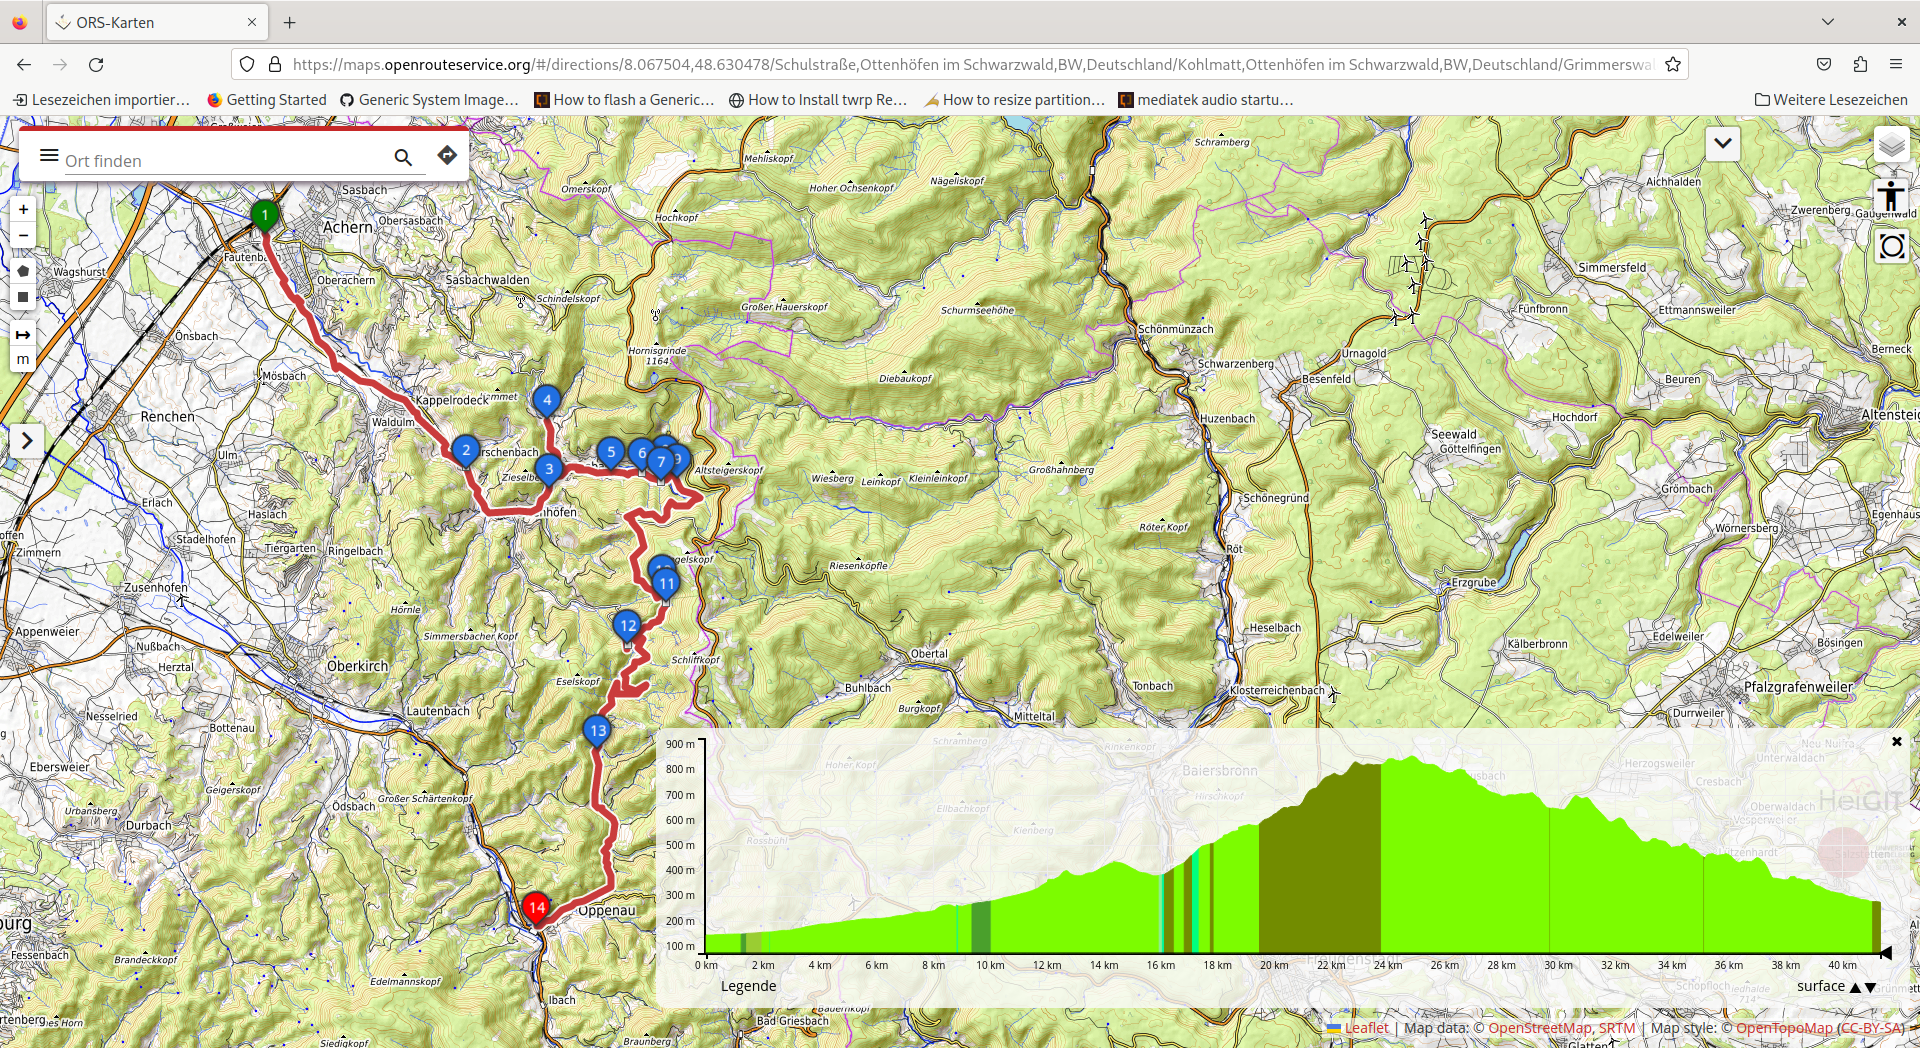1920x1048 pixels.
Task: Switch surface chart with down triangle
Action: 1870,987
